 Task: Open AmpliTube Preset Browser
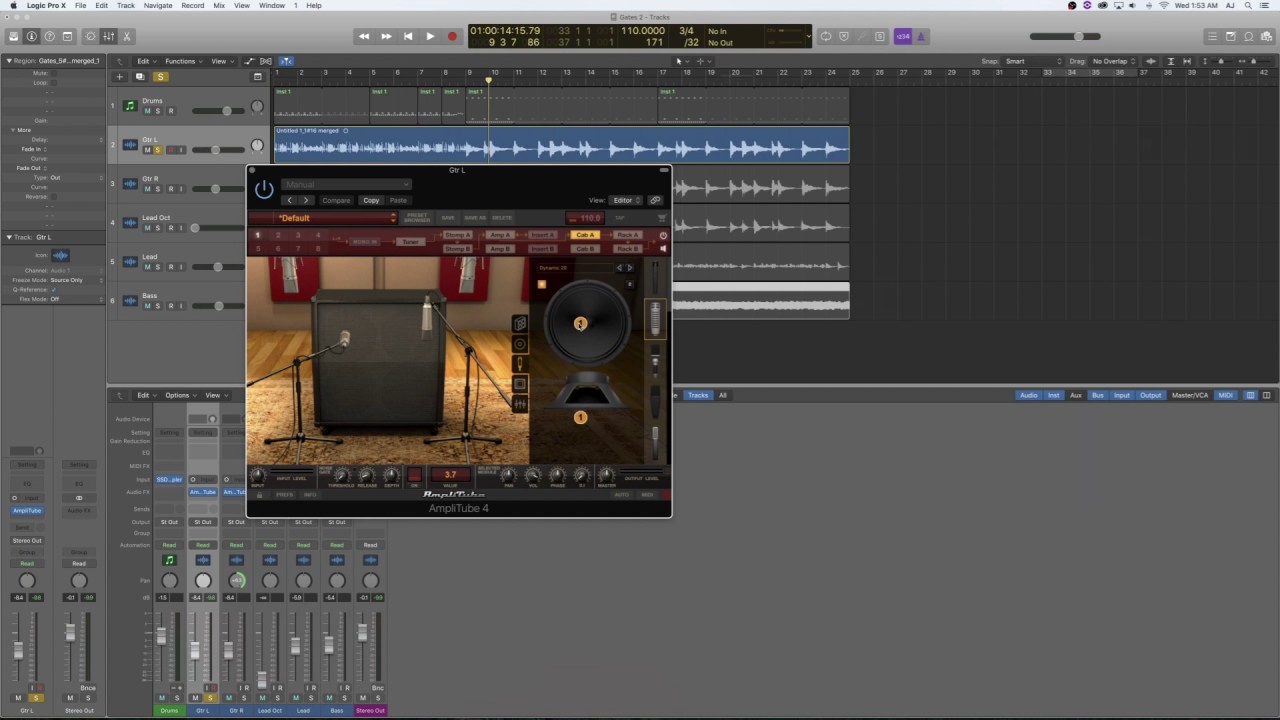(x=417, y=218)
